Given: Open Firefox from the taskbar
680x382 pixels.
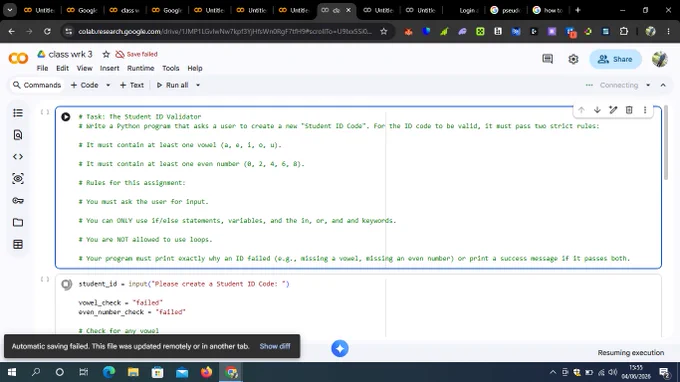Looking at the screenshot, I should point(206,372).
